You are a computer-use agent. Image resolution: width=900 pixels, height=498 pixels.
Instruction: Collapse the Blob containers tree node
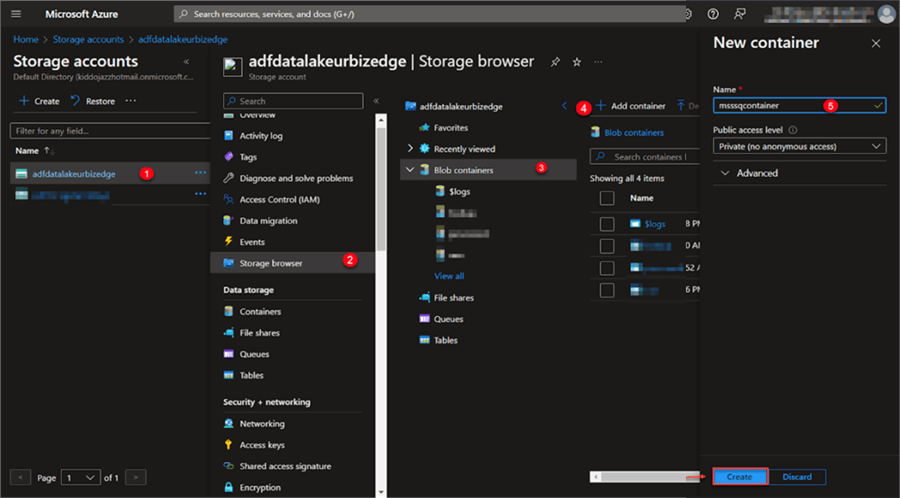tap(410, 170)
